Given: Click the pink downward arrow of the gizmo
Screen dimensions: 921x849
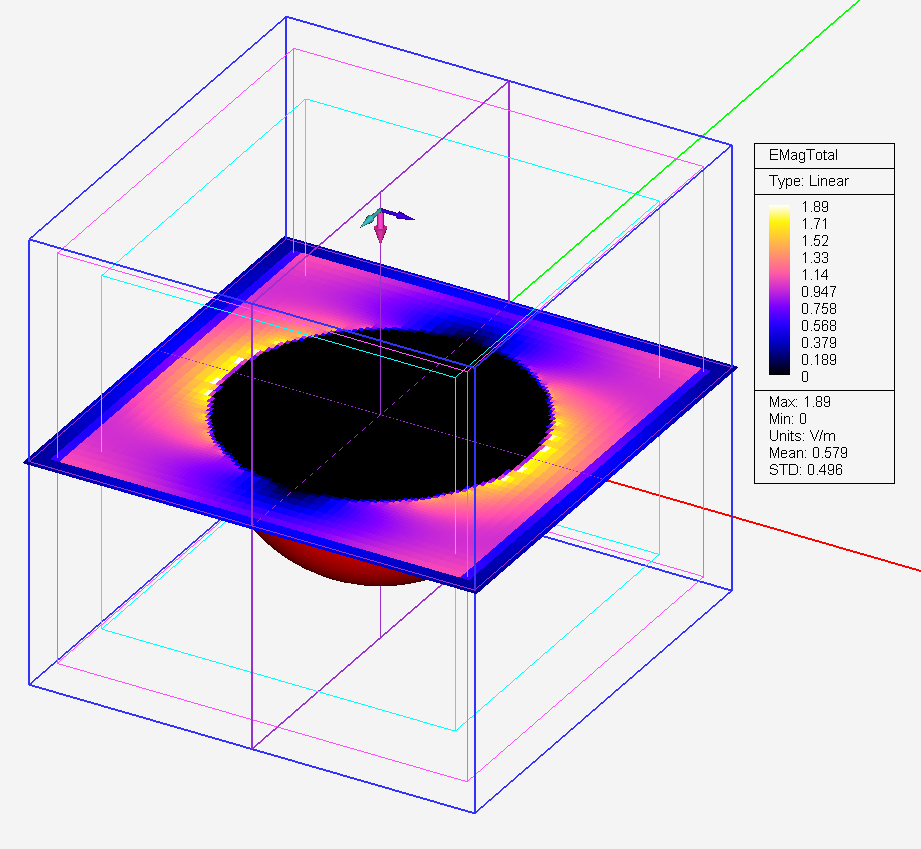Looking at the screenshot, I should click(380, 233).
